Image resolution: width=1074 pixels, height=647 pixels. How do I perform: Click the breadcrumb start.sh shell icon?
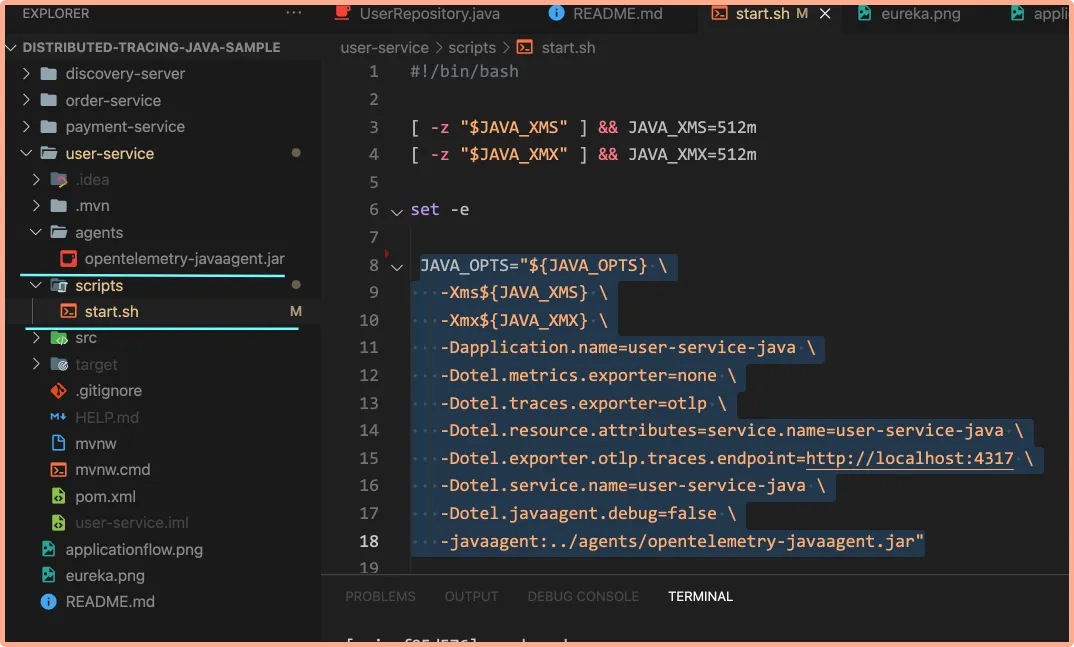point(525,47)
